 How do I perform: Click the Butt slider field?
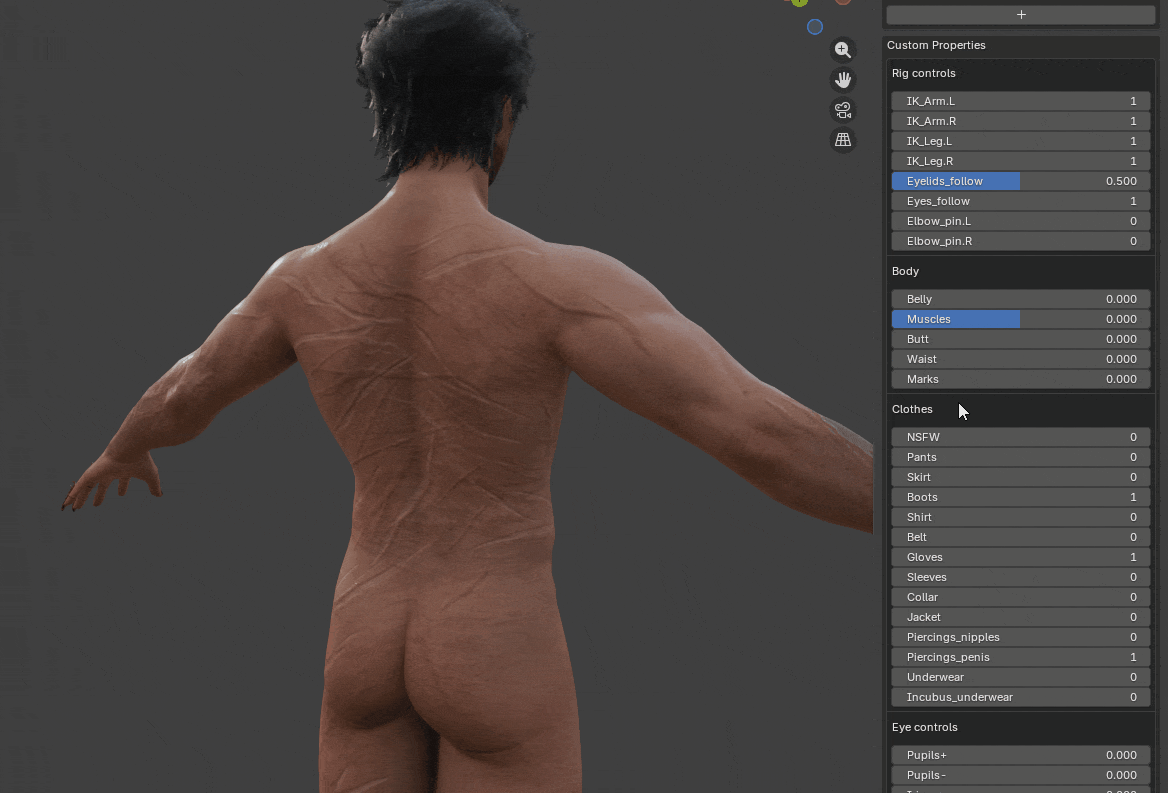pos(1021,340)
